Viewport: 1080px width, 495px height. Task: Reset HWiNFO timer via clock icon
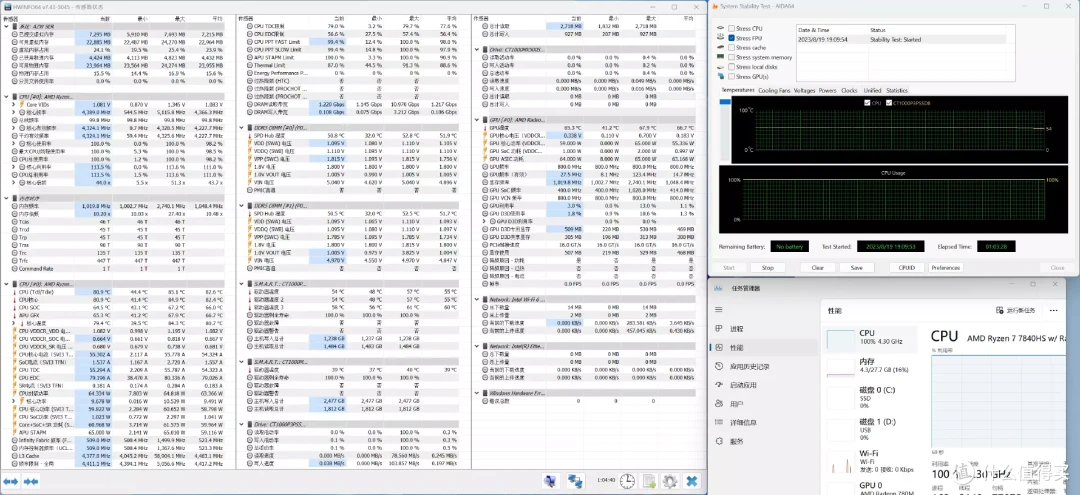(627, 481)
